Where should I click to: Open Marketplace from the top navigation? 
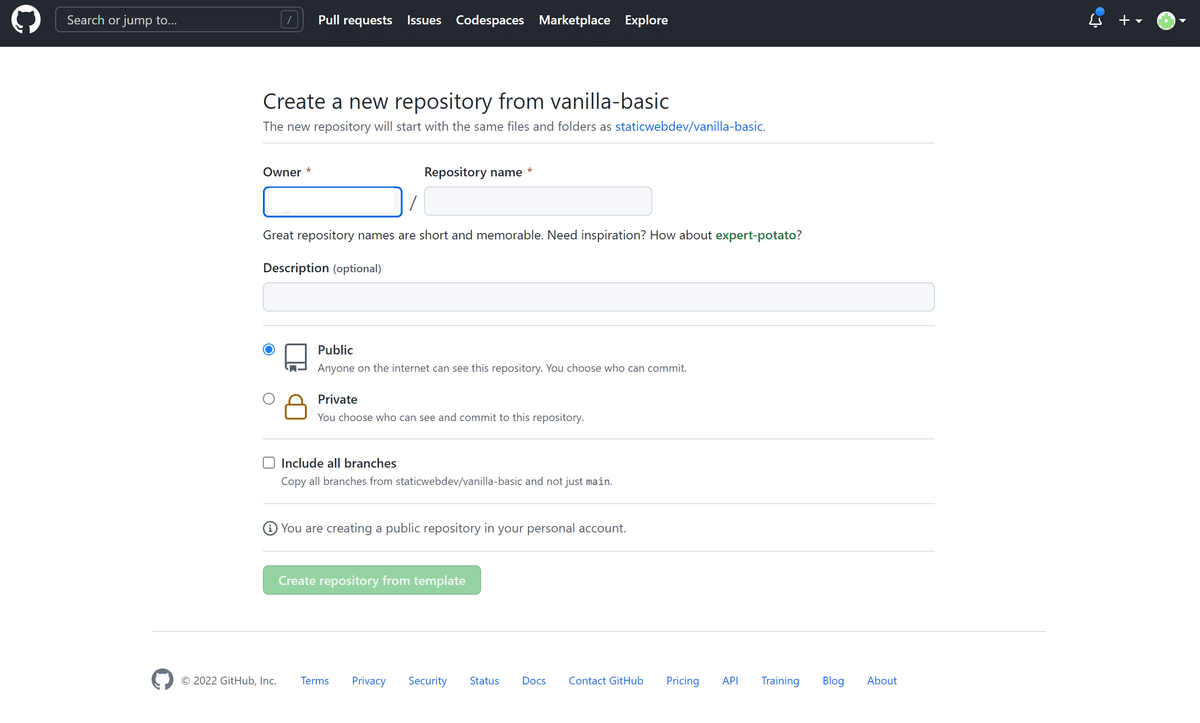574,20
